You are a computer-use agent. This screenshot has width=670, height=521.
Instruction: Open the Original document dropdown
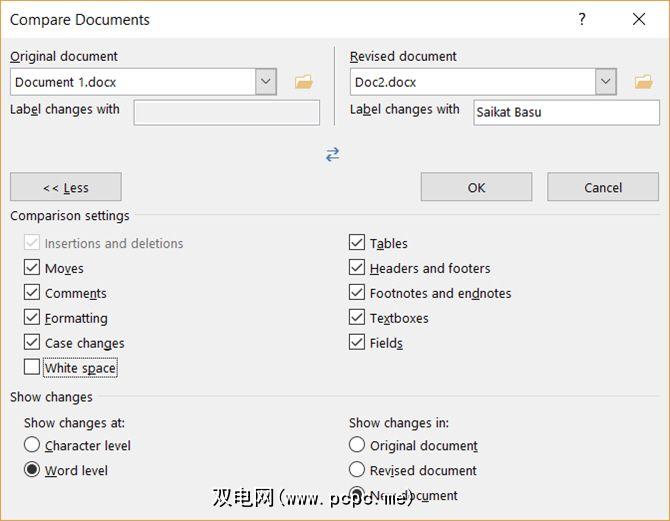click(265, 82)
